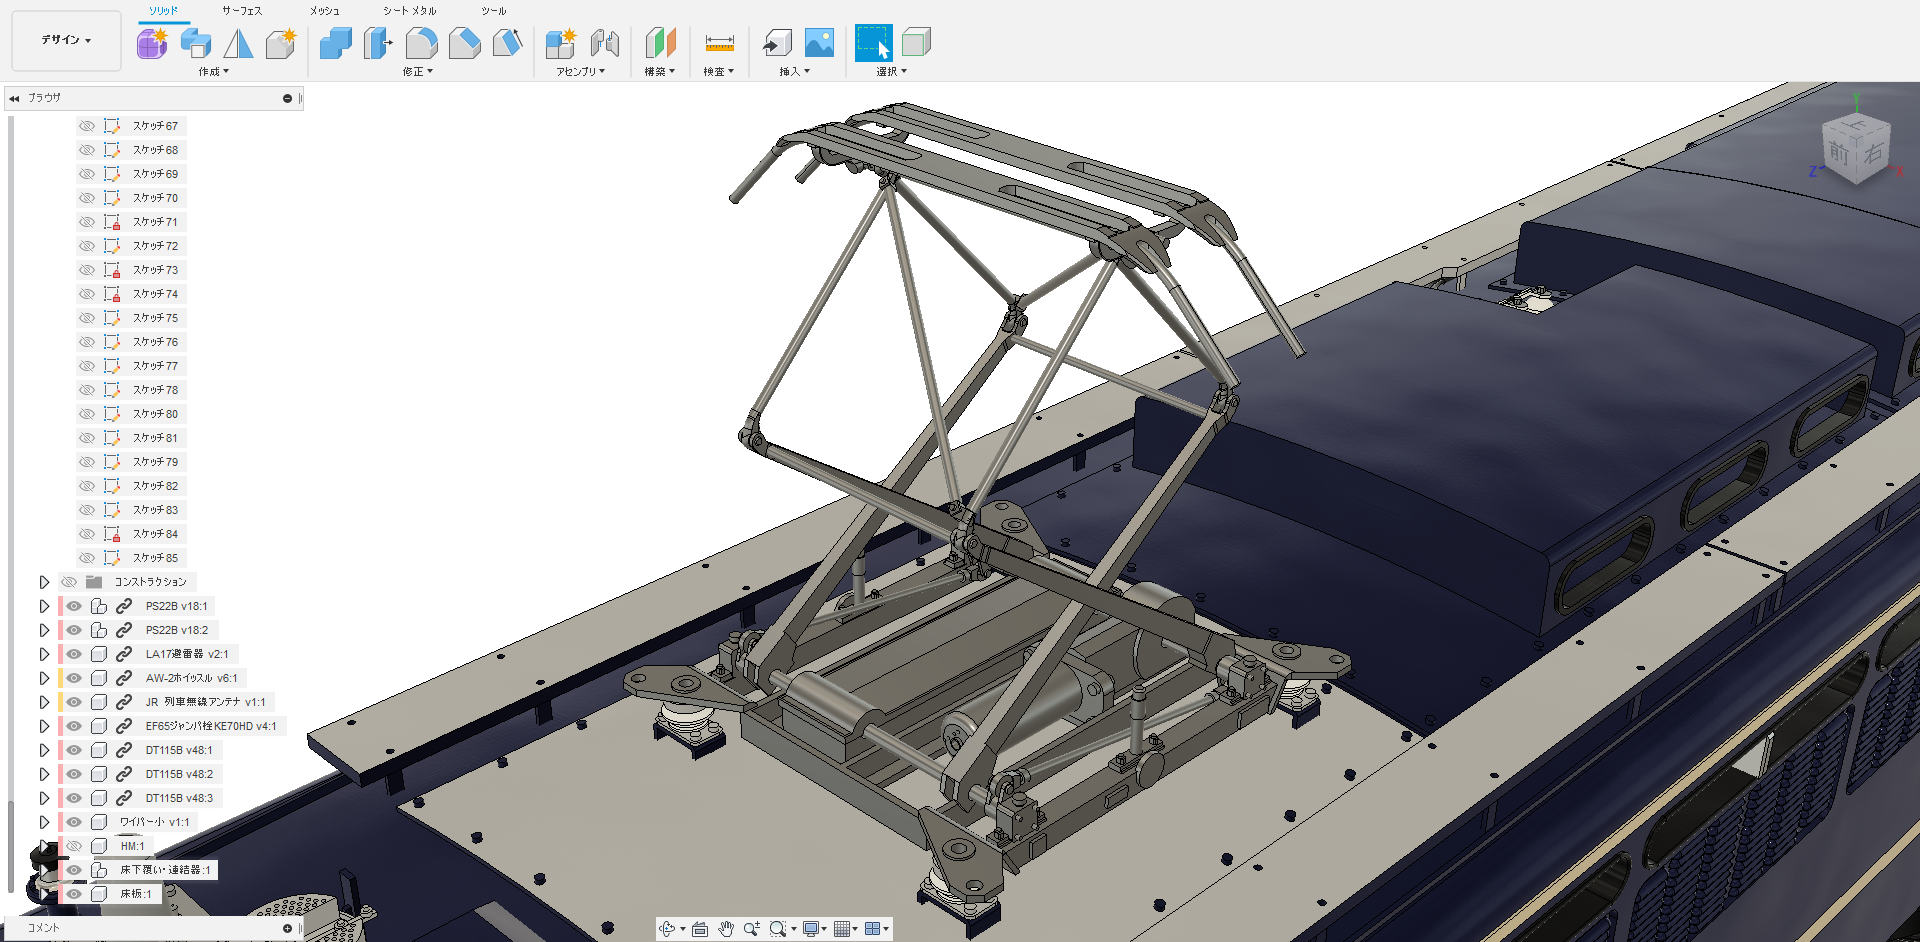Click the Zoom tool icon

[x=752, y=929]
